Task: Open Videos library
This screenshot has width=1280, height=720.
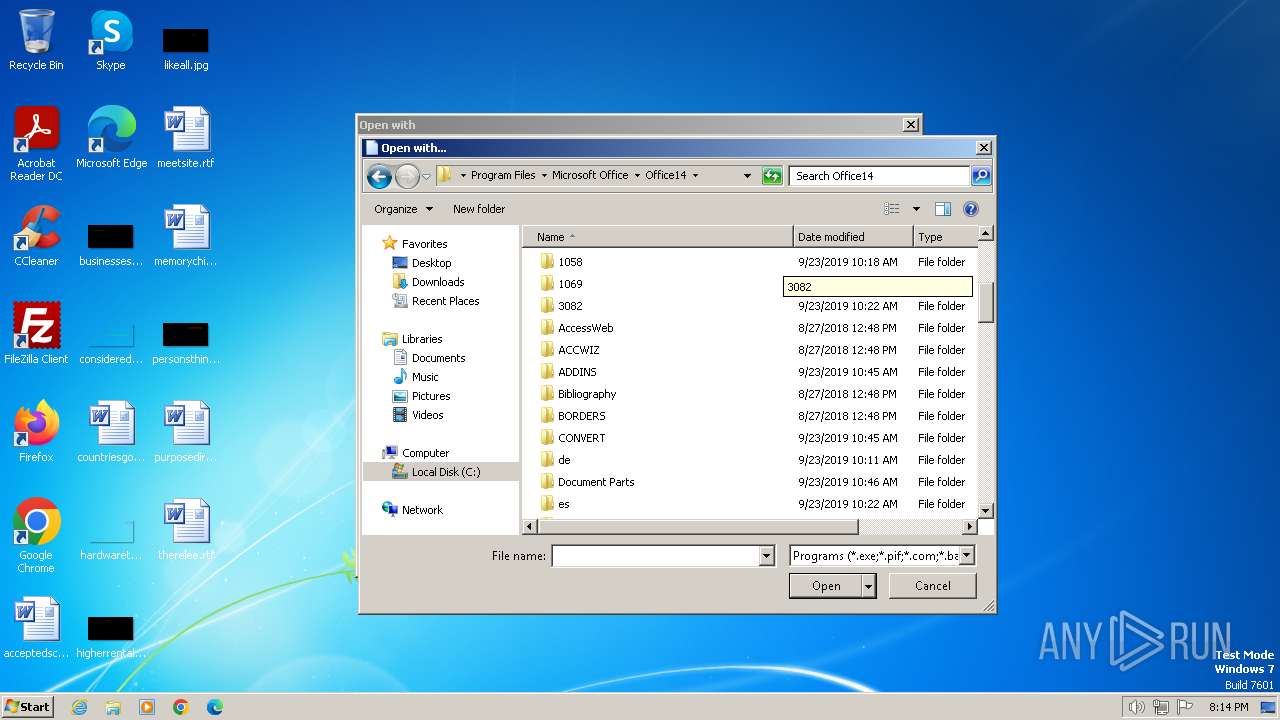Action: point(427,415)
